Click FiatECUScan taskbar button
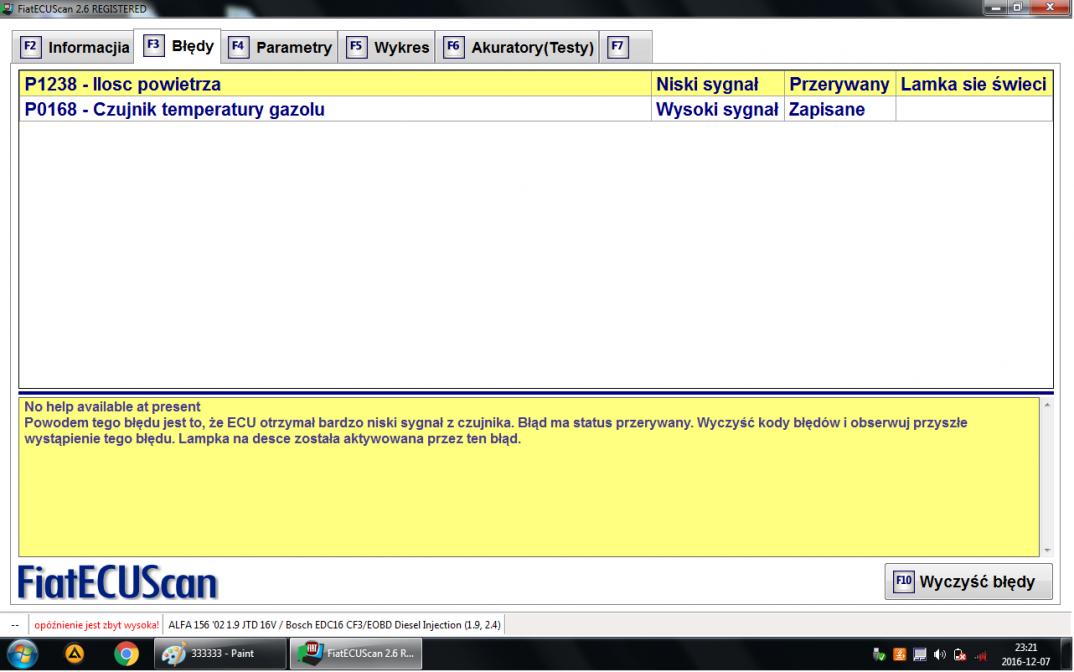The height and width of the screenshot is (672, 1074). point(356,654)
